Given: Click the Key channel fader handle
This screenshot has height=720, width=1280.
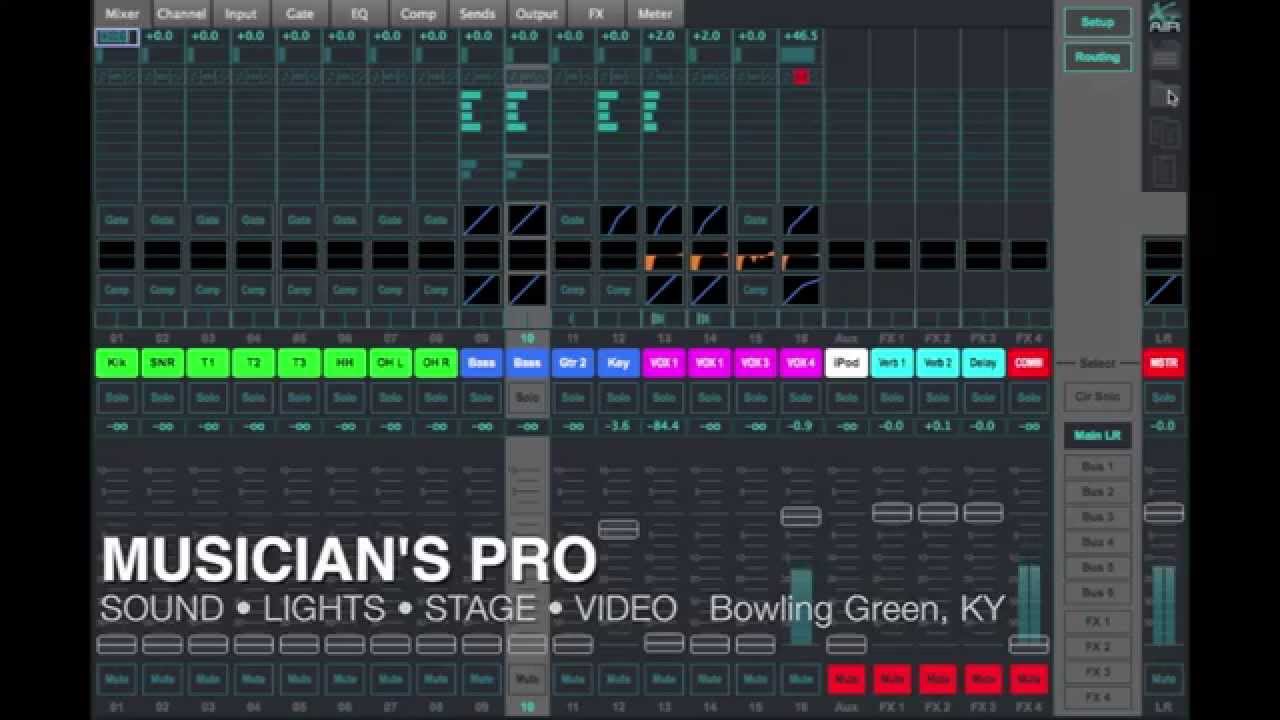Looking at the screenshot, I should point(618,529).
